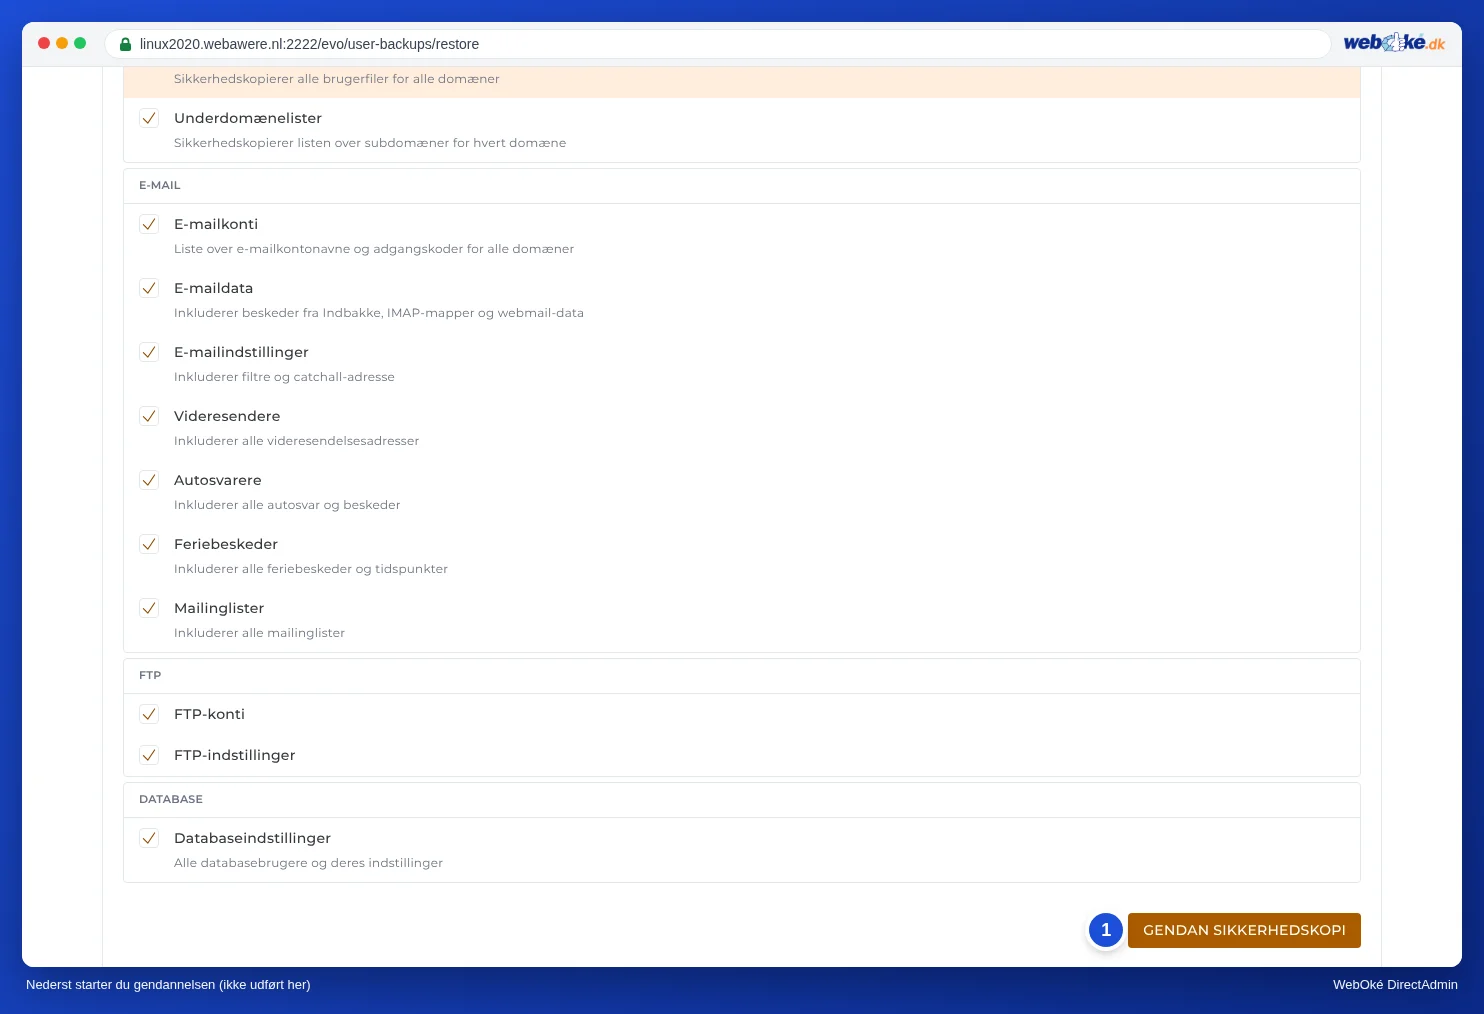Toggle the E-mailkonti checkbox
1484x1014 pixels.
pyautogui.click(x=149, y=224)
